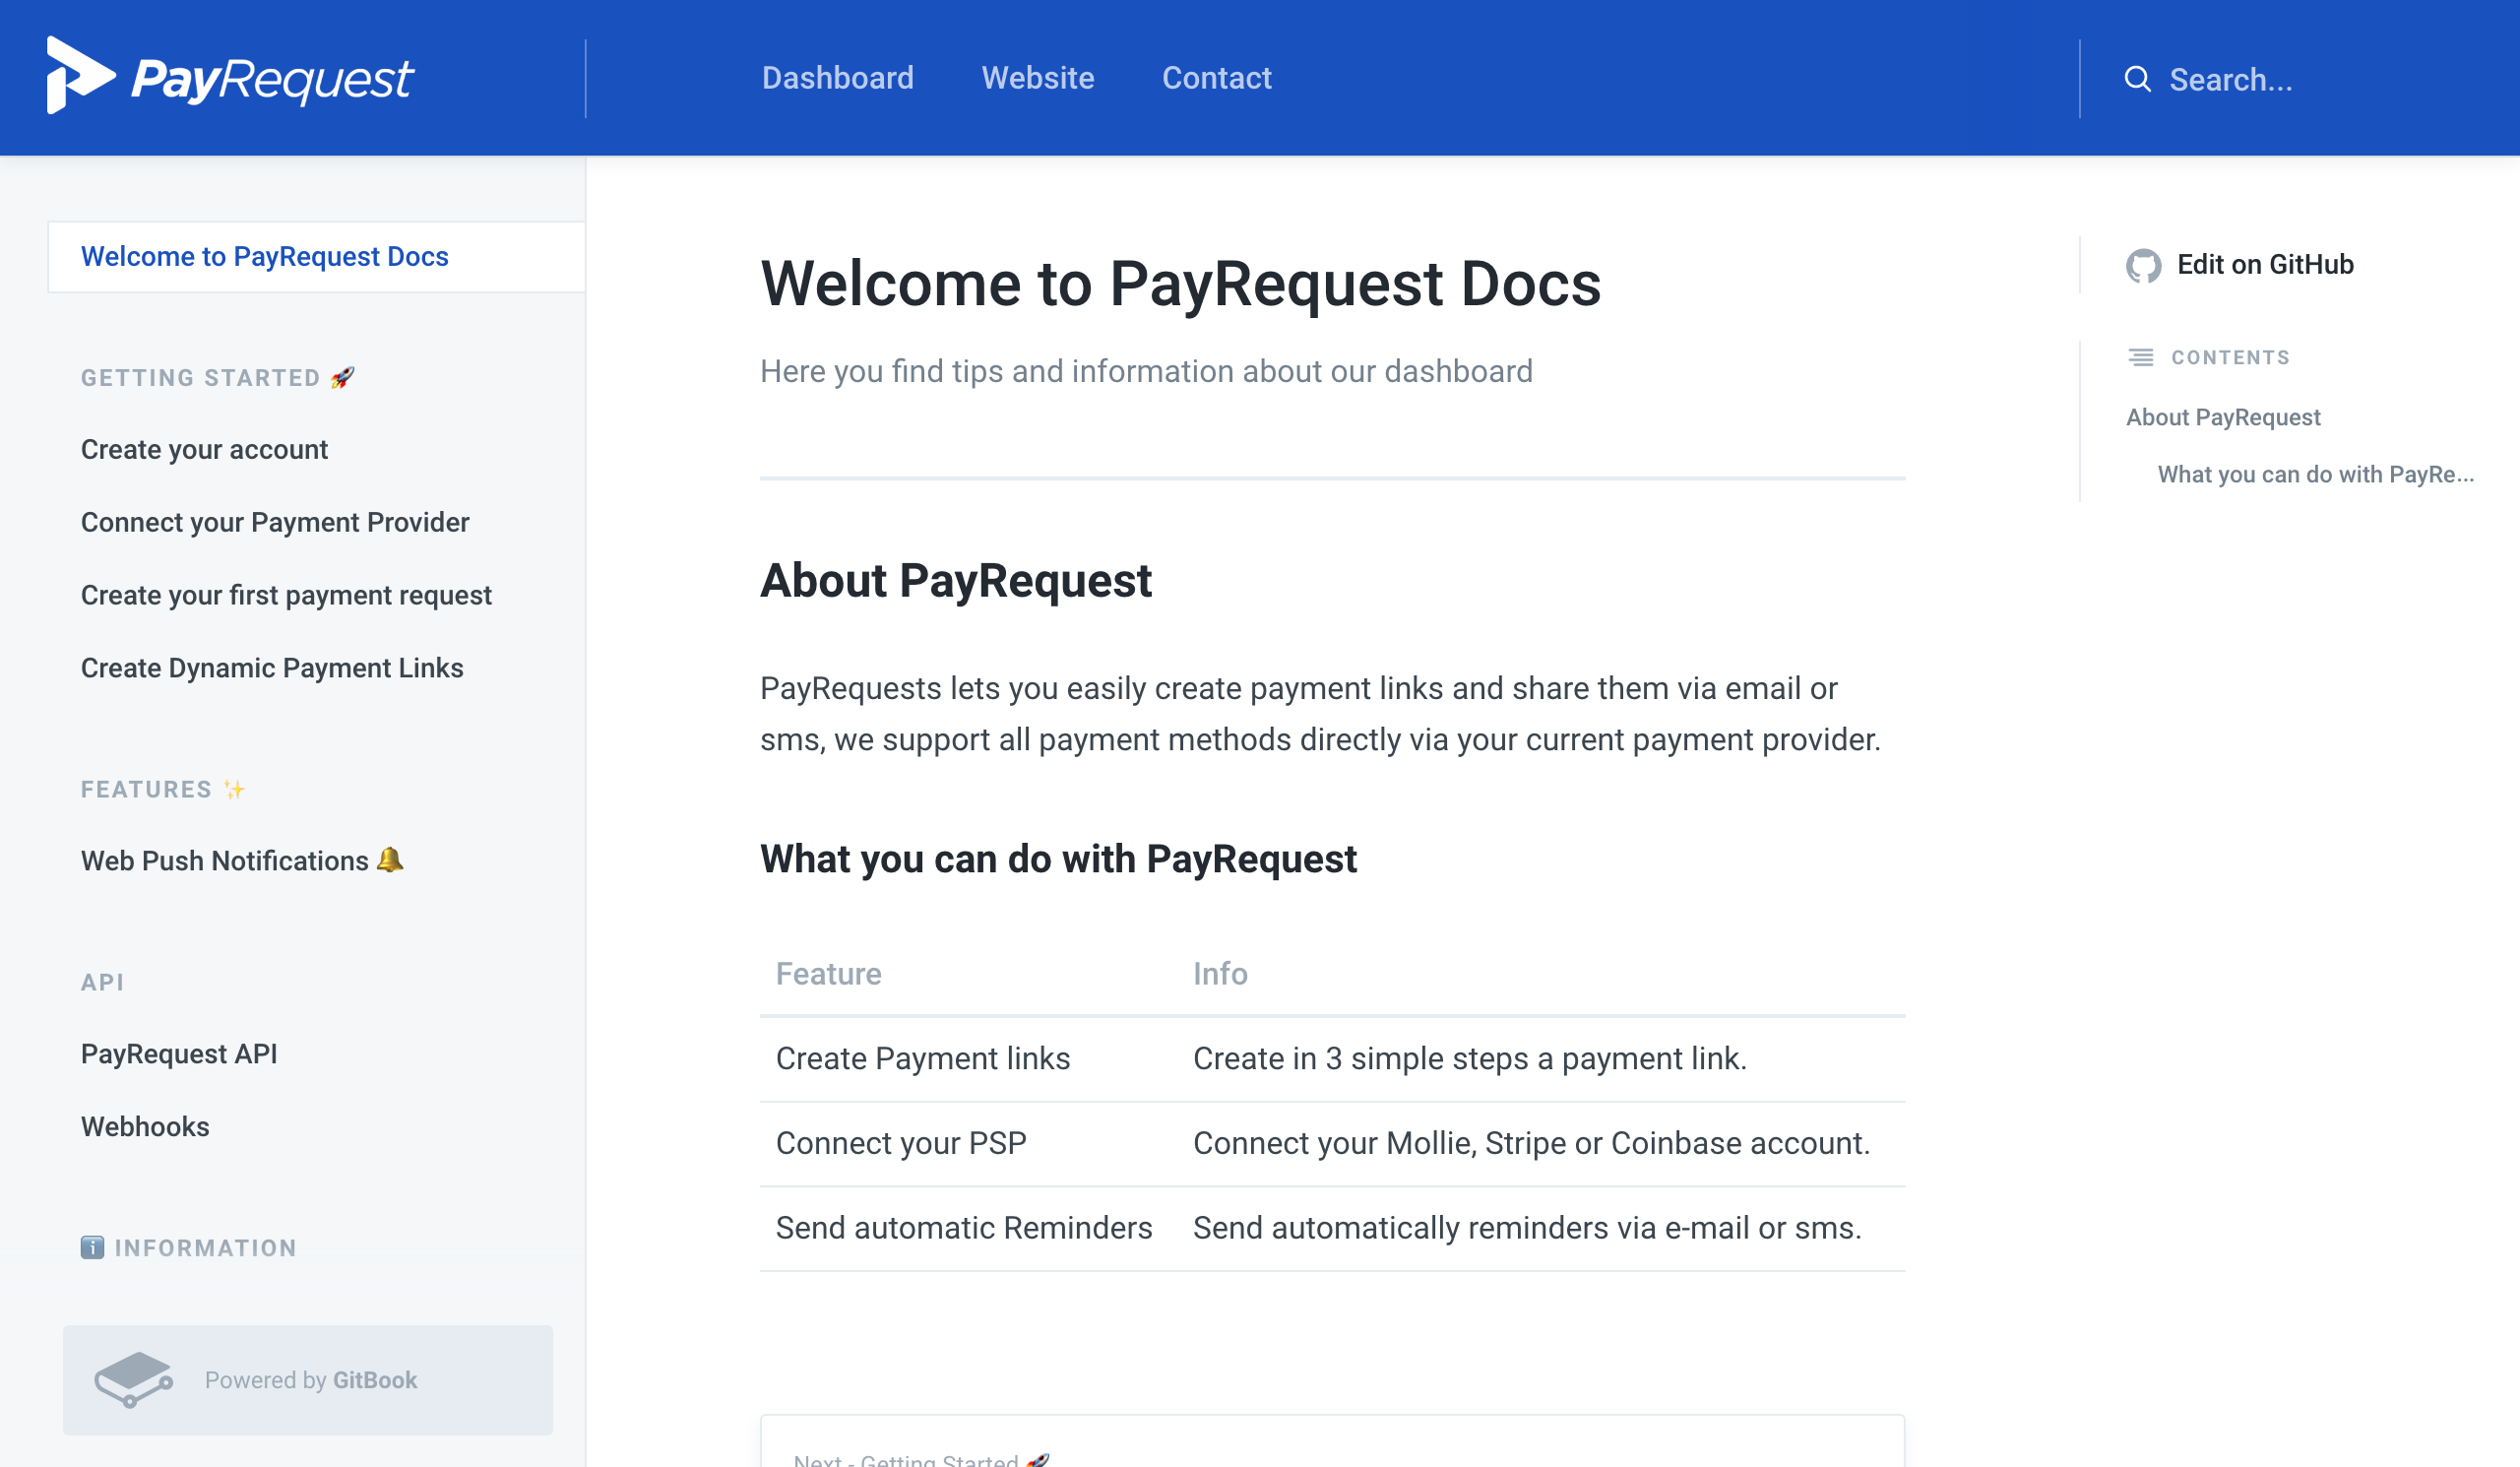Click the search magnifier icon

tap(2137, 79)
